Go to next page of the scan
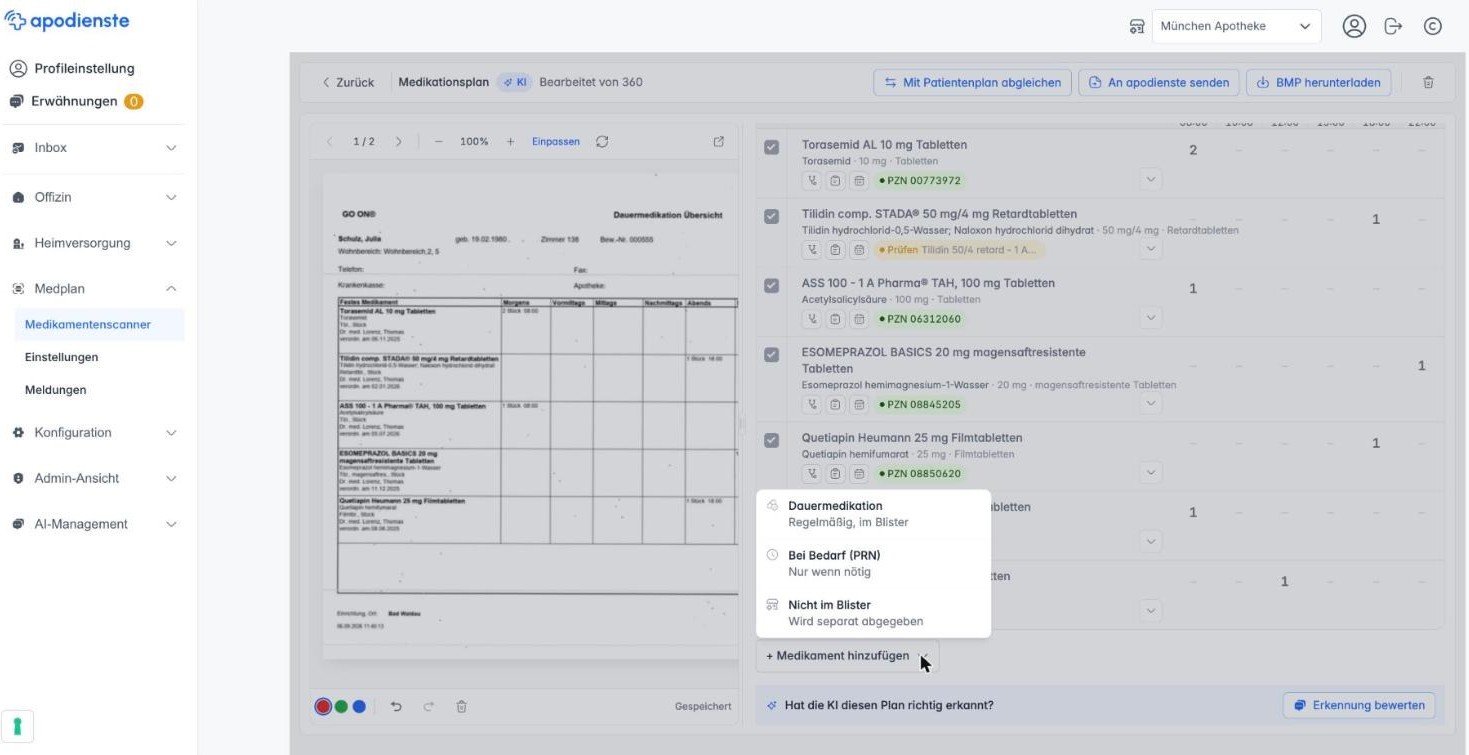 (x=398, y=142)
